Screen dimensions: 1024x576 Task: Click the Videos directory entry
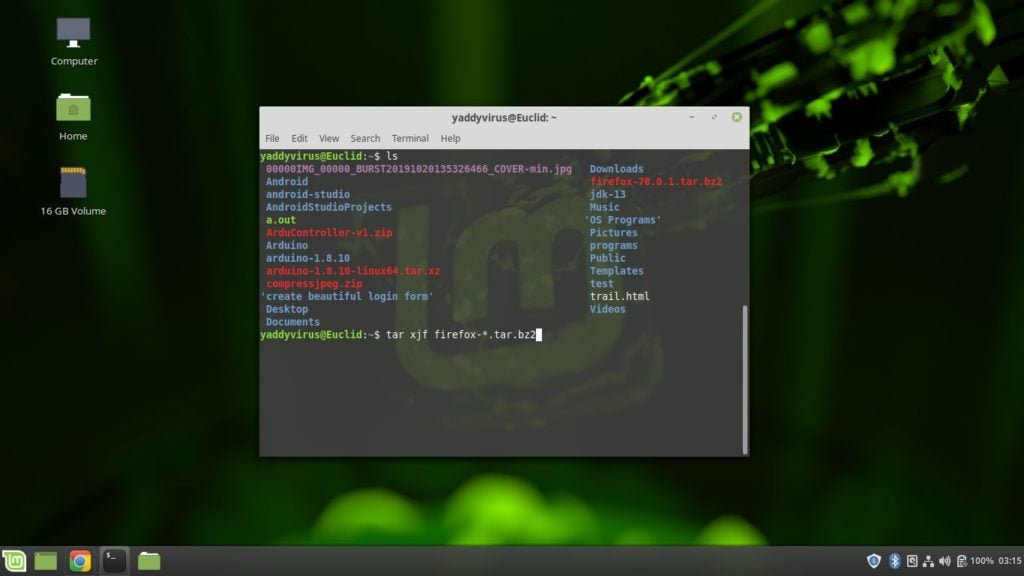607,309
